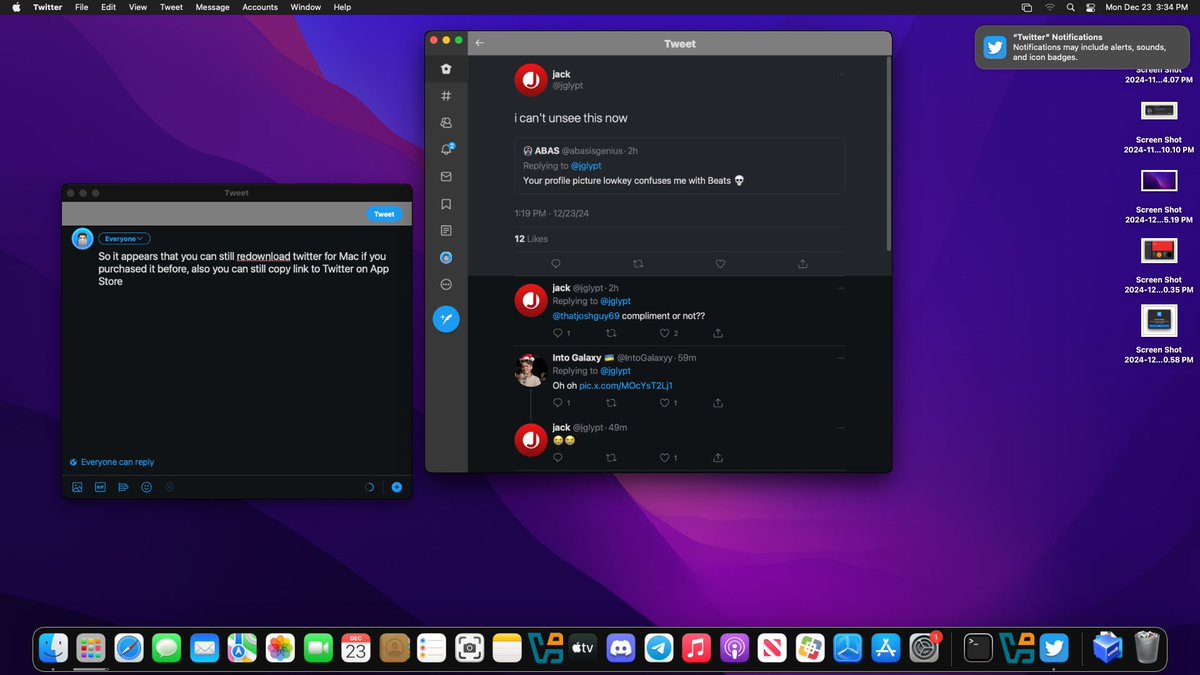The width and height of the screenshot is (1200, 675).
Task: Retweet the main 'i can't unsee this now' tweet
Action: click(639, 264)
